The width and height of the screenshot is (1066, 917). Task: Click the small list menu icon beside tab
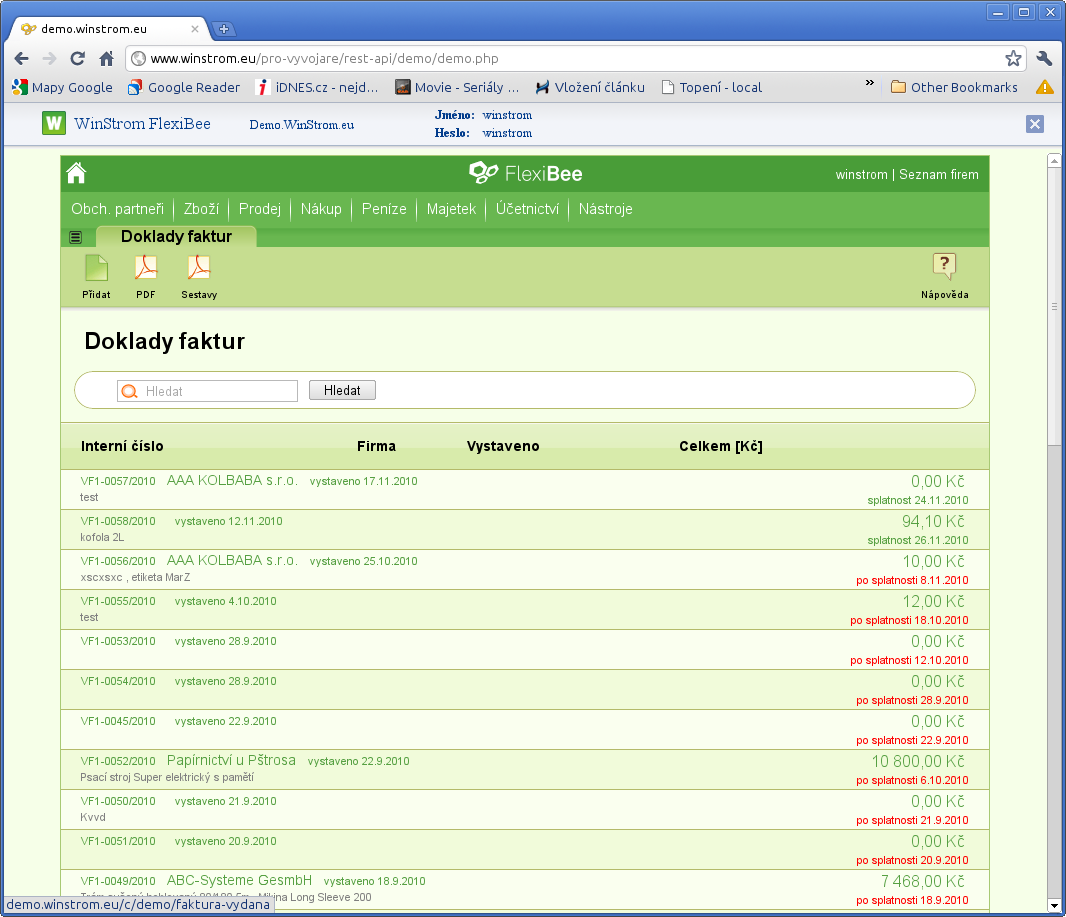[x=76, y=237]
